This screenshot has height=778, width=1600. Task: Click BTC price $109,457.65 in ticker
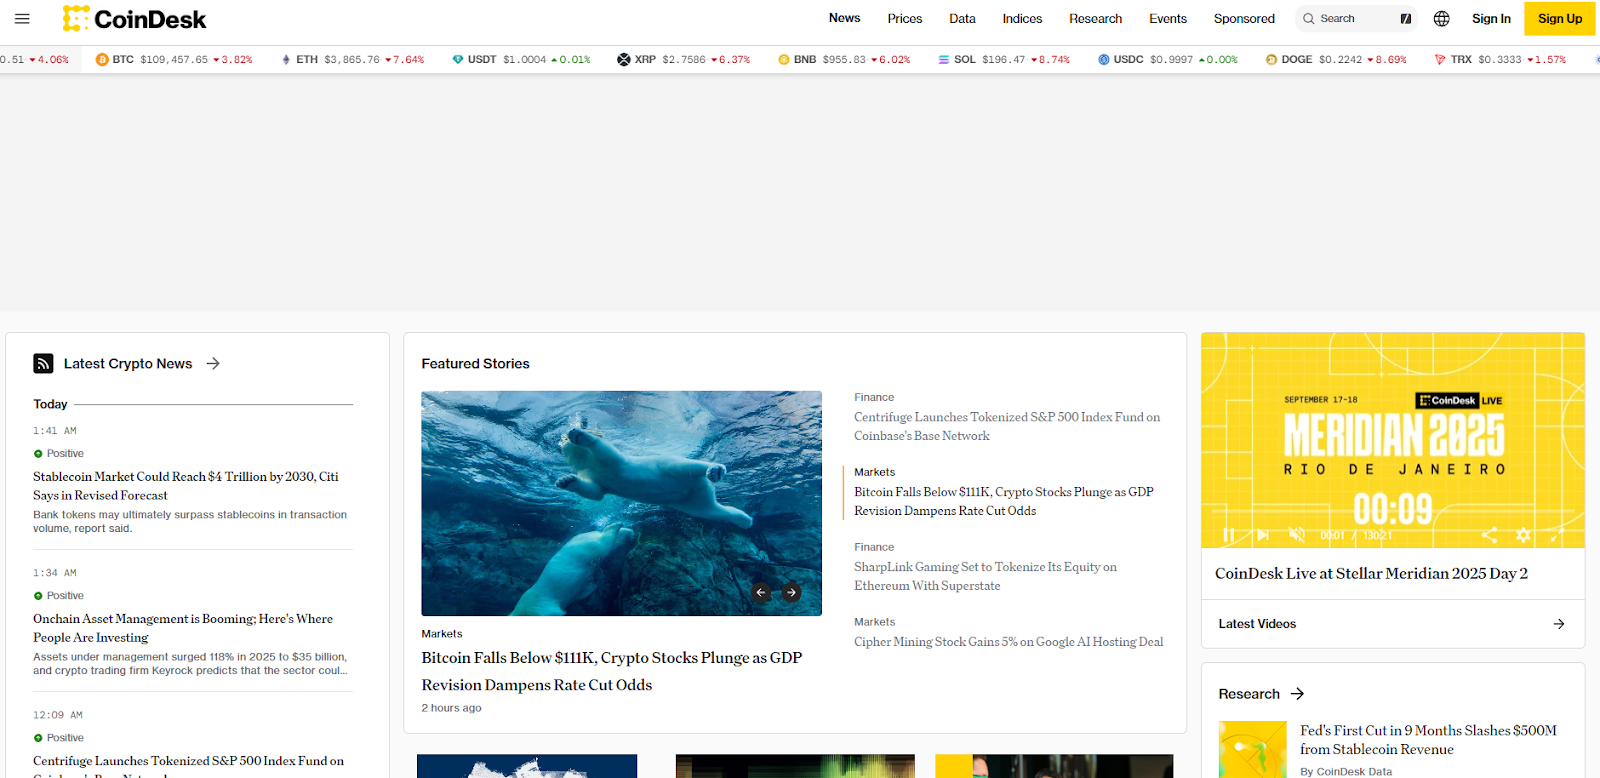174,59
